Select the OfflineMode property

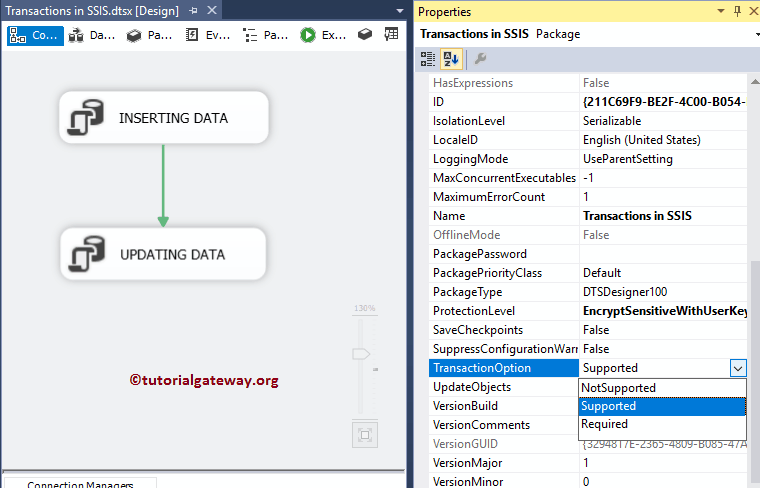point(504,235)
